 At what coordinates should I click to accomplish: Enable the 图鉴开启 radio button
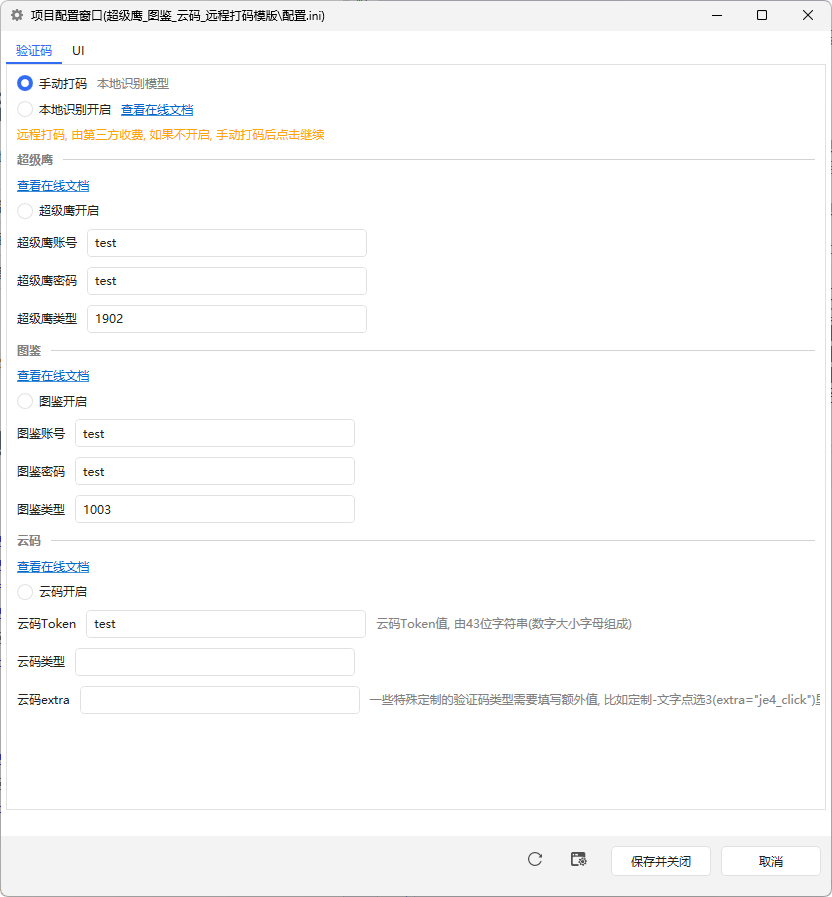point(26,401)
